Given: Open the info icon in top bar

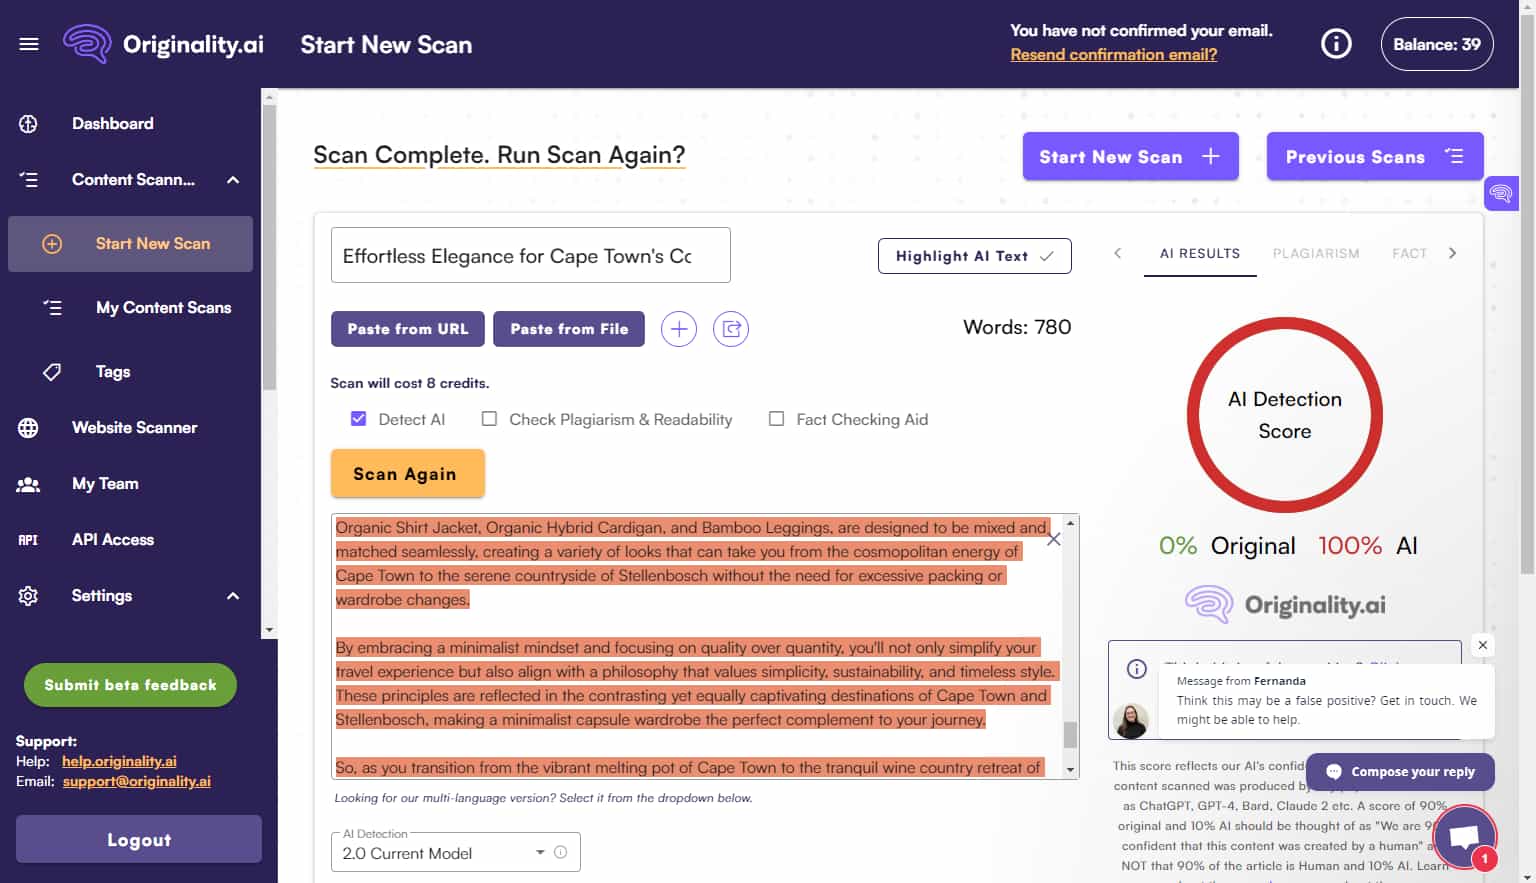Looking at the screenshot, I should click(x=1336, y=43).
